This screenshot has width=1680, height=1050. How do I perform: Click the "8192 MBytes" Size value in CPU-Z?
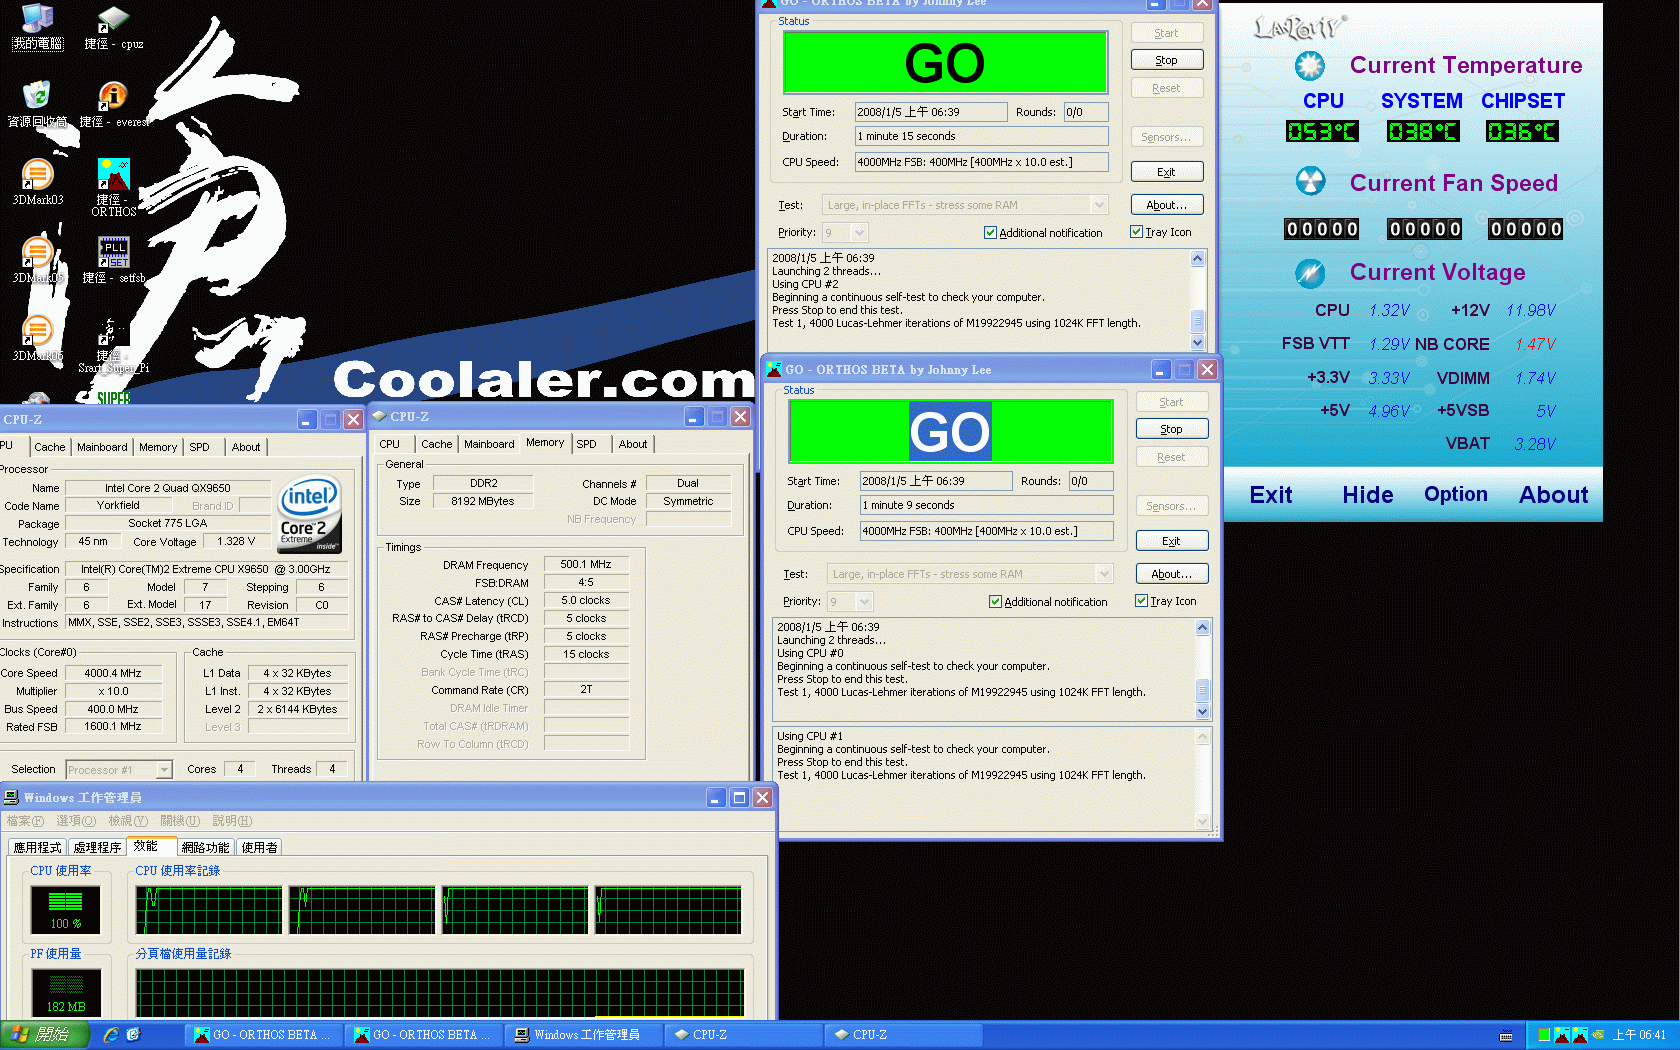pos(483,502)
